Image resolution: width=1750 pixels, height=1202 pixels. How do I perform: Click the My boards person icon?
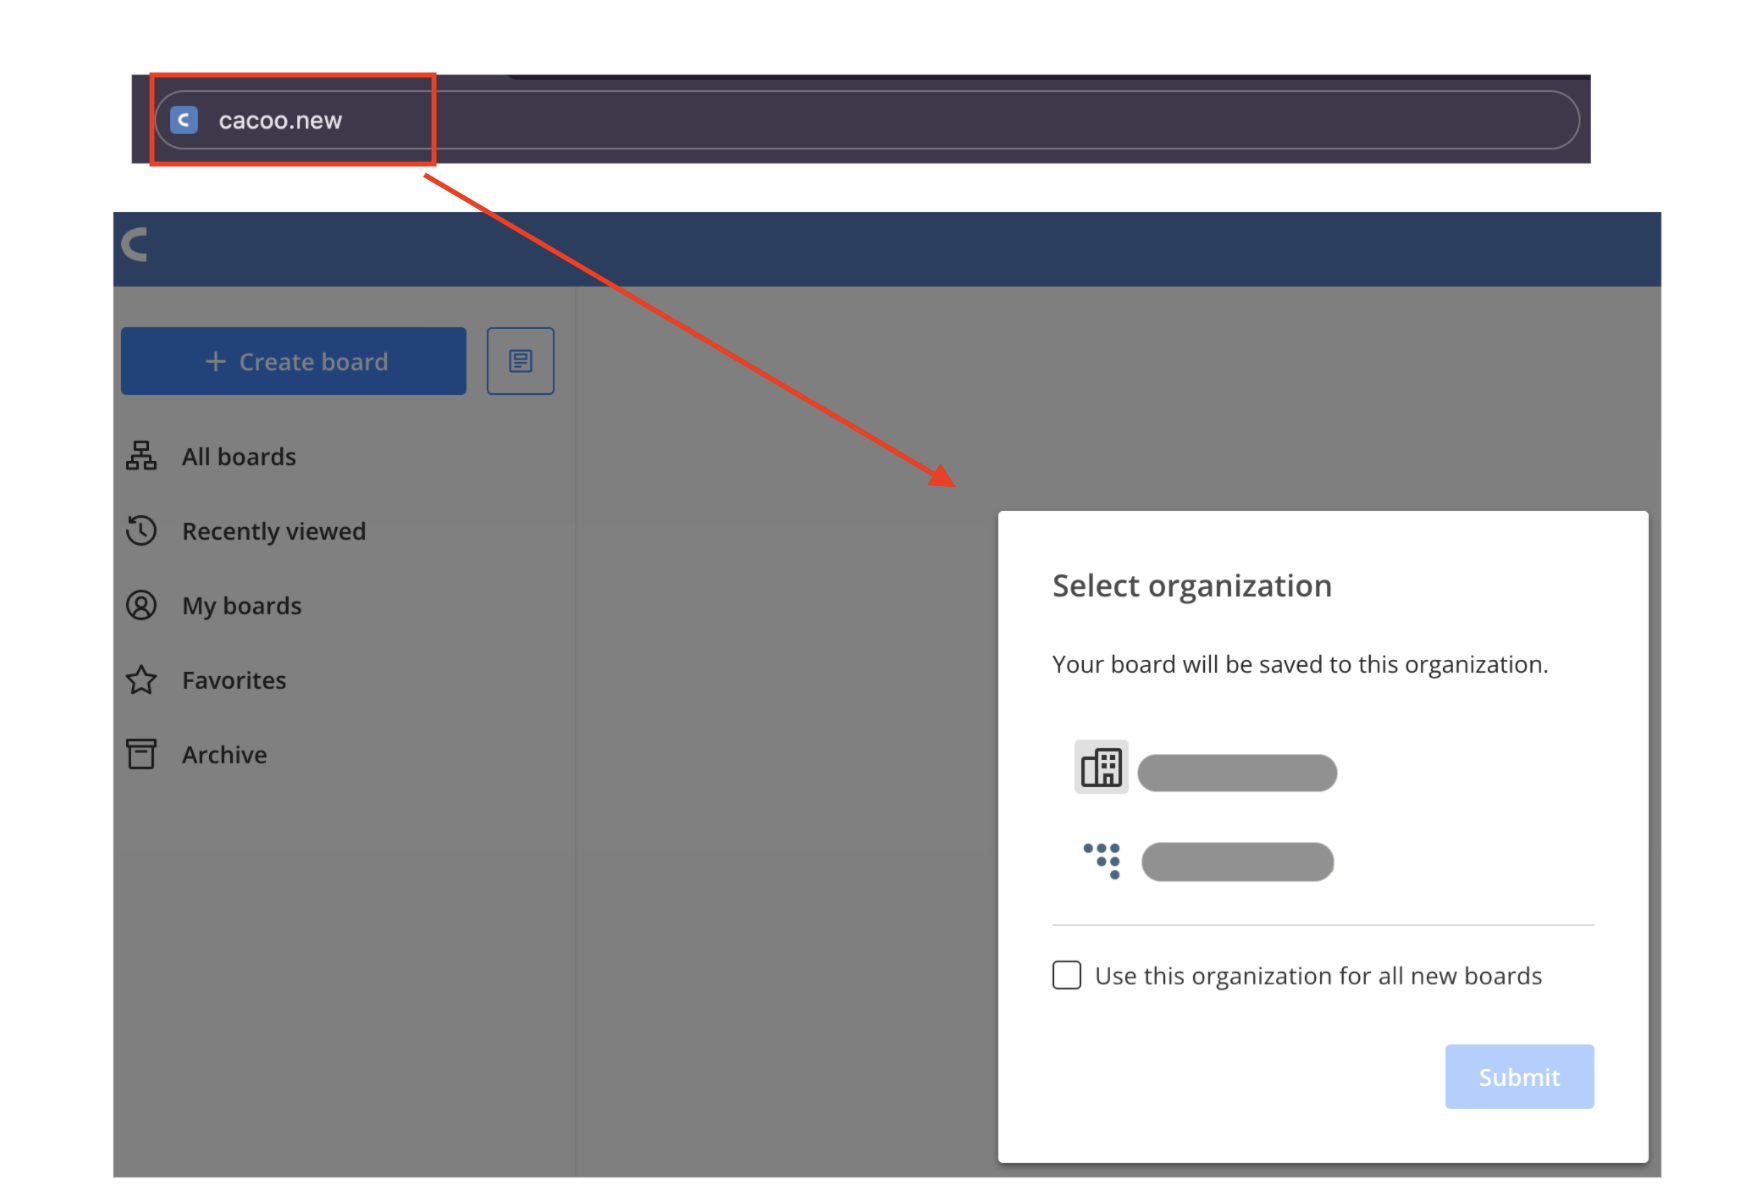[141, 605]
